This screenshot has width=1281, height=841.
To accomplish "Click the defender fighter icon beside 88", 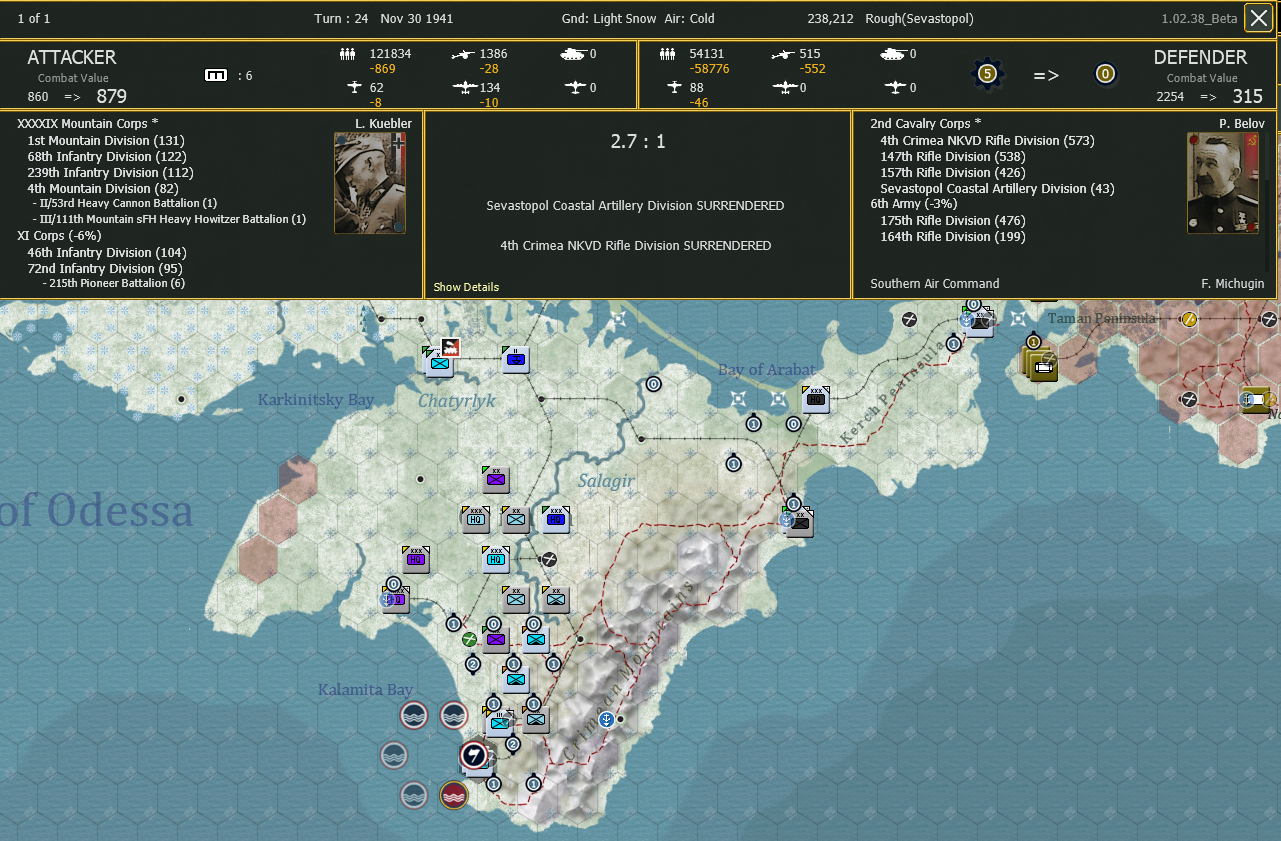I will click(x=674, y=87).
